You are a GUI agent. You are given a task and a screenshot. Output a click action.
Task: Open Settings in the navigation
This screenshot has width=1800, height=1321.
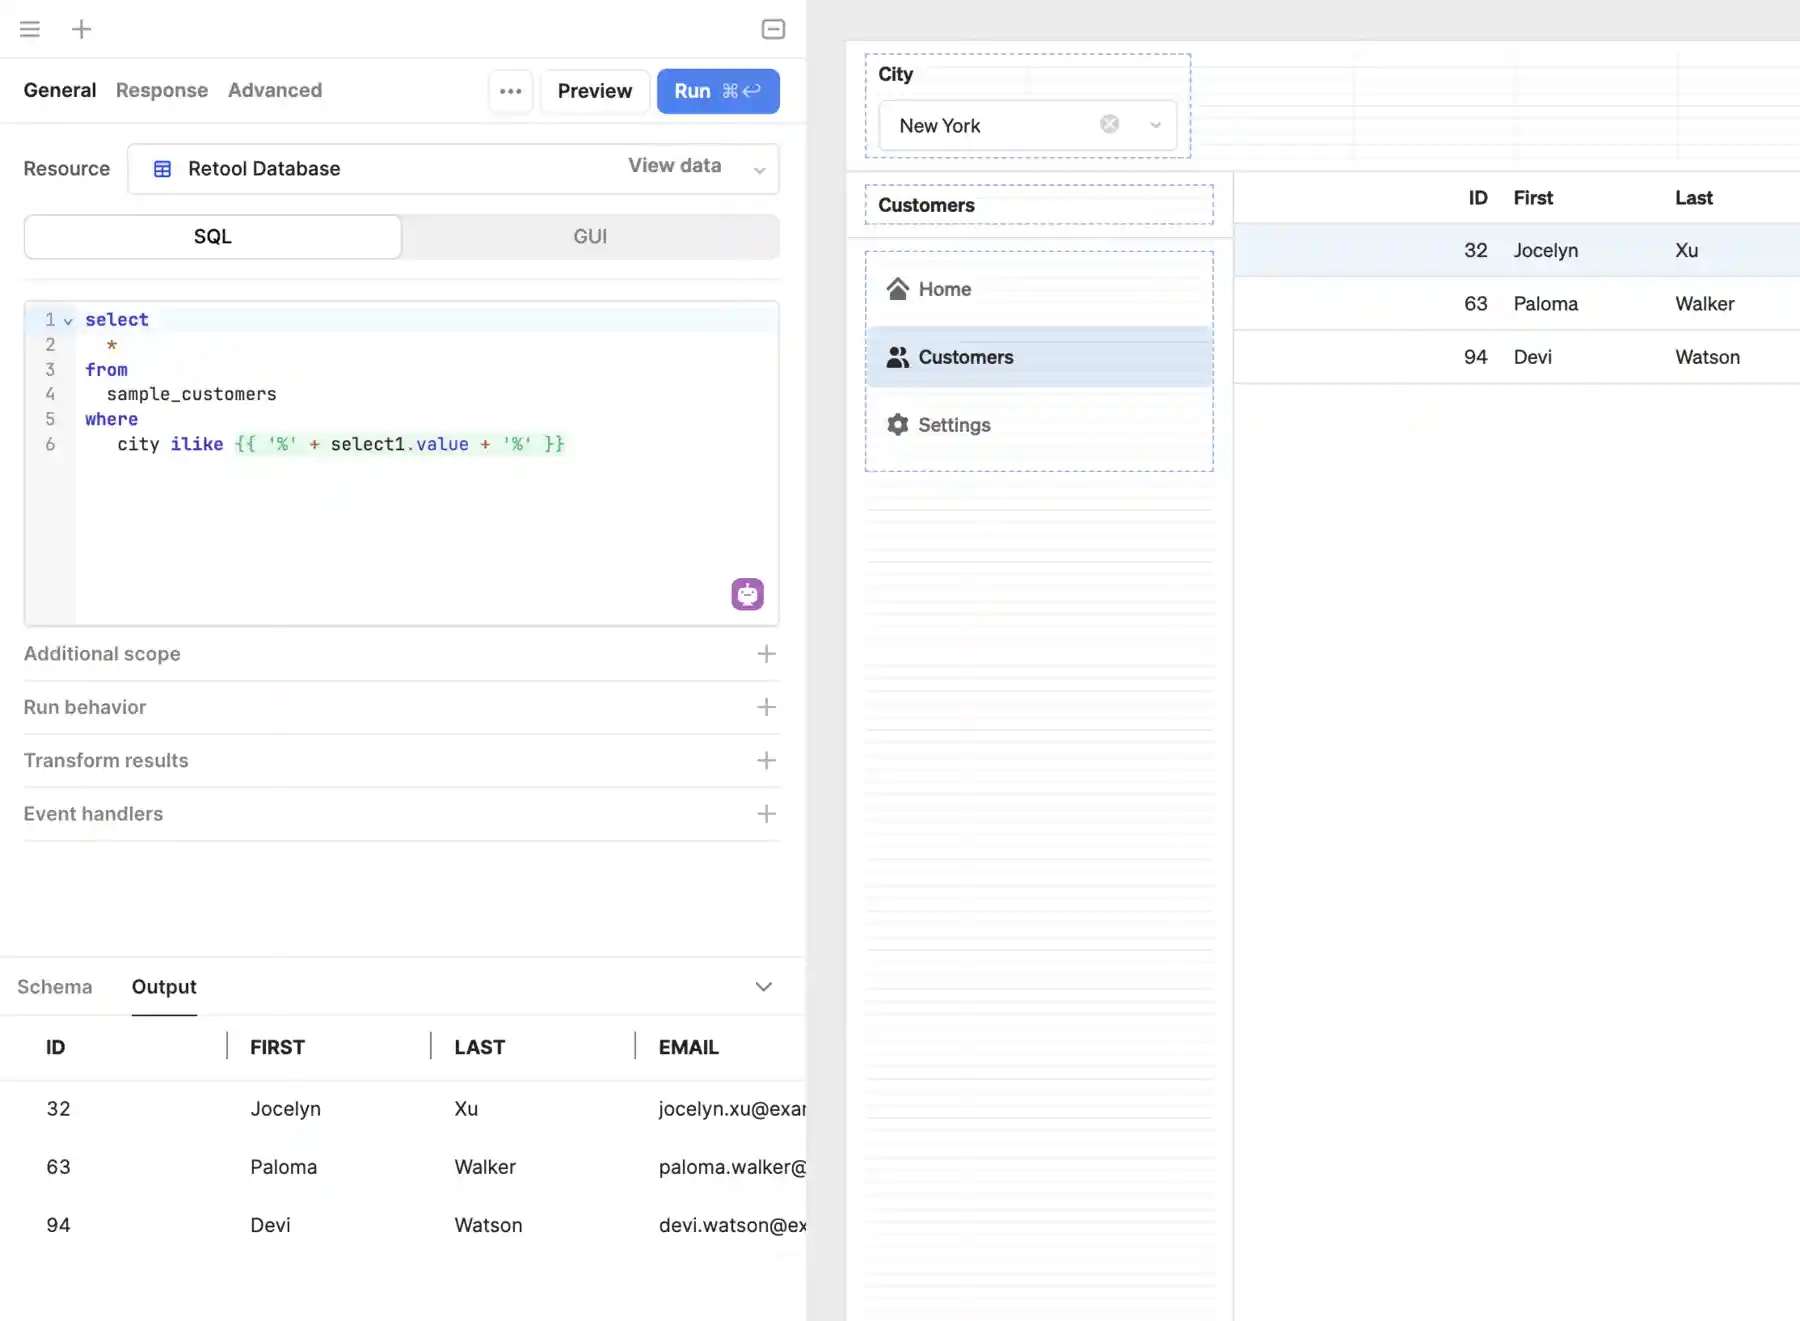click(x=1040, y=425)
